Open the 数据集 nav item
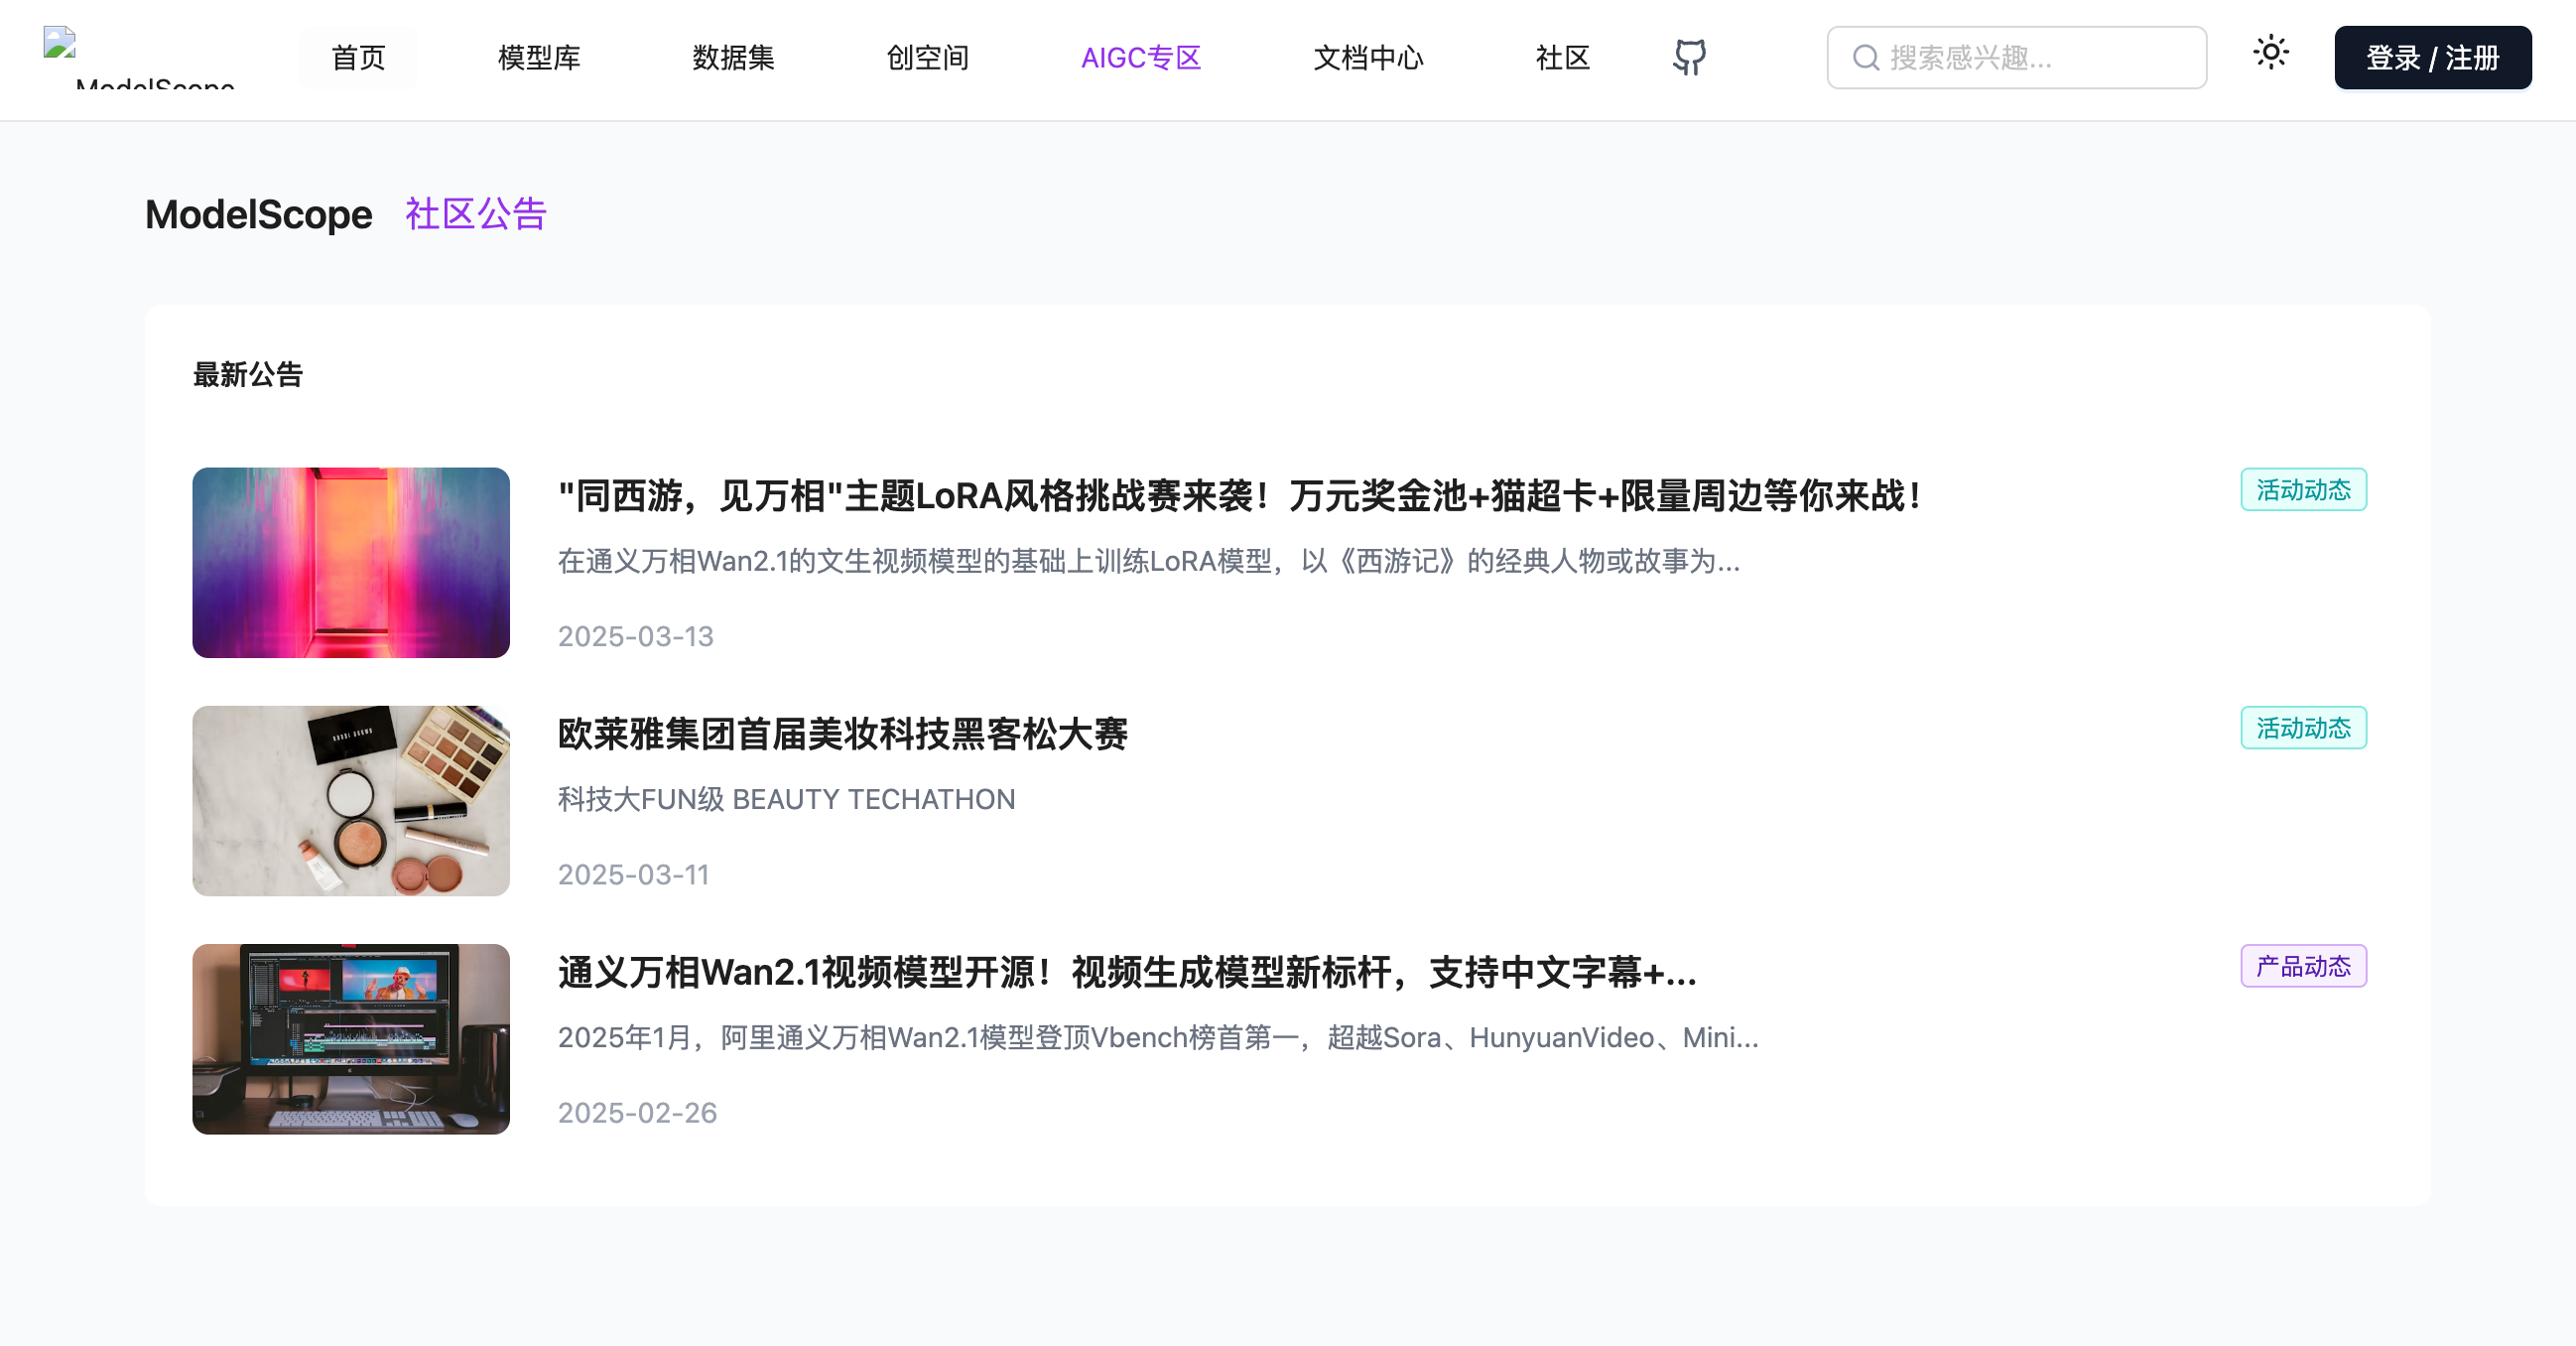 pos(733,58)
